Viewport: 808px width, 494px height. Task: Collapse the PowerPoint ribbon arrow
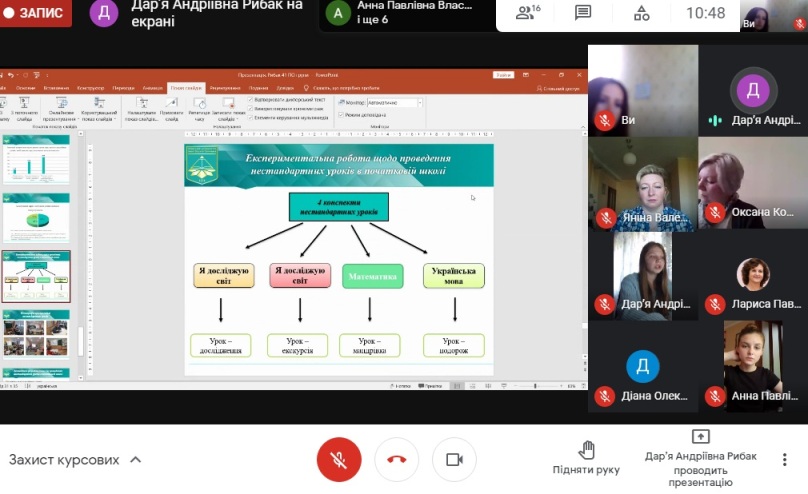583,126
